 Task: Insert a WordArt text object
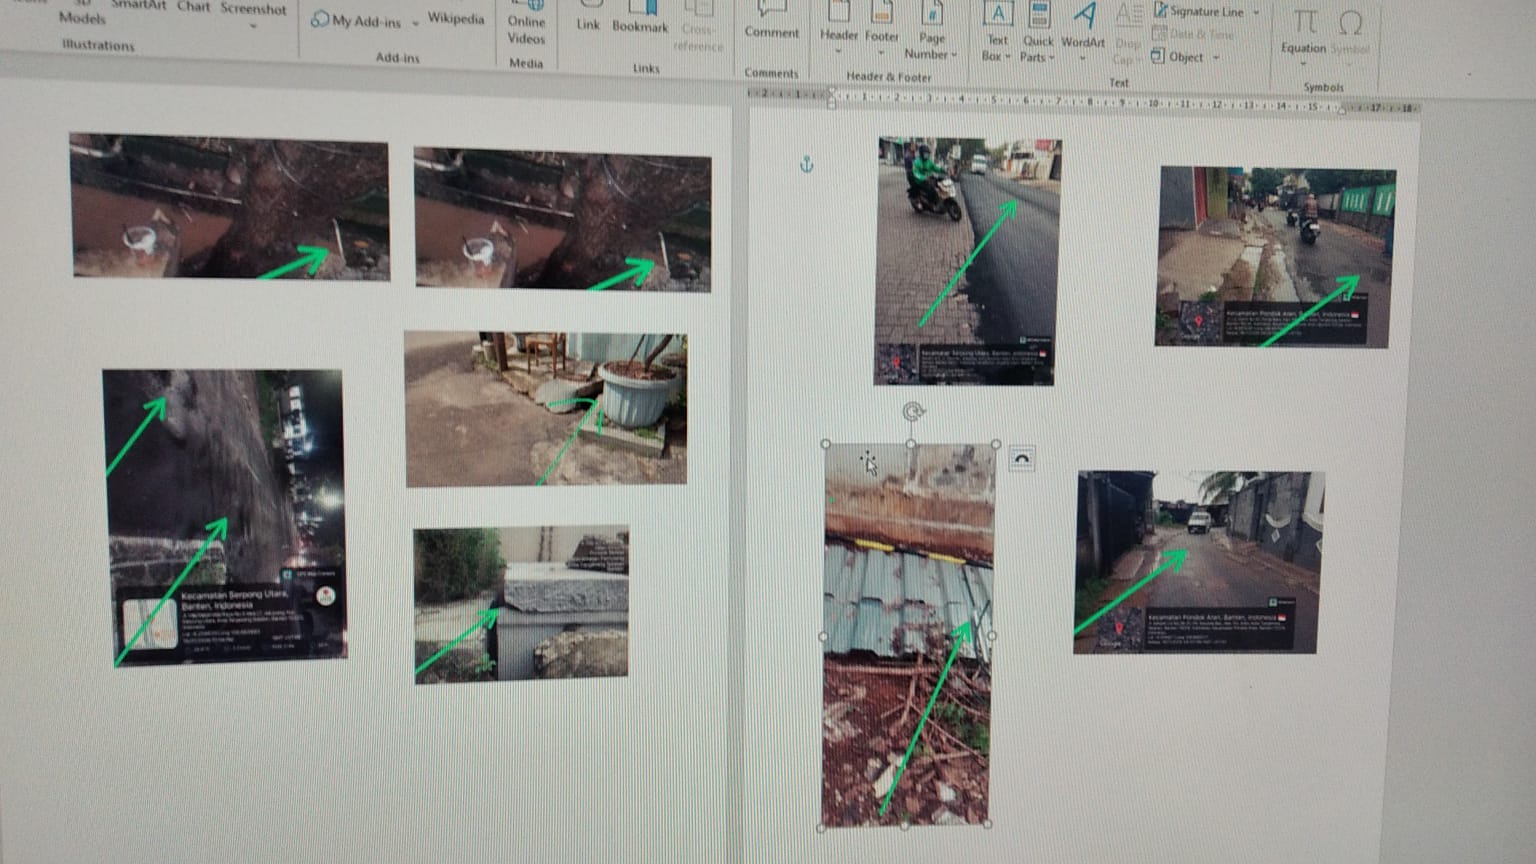click(1083, 18)
